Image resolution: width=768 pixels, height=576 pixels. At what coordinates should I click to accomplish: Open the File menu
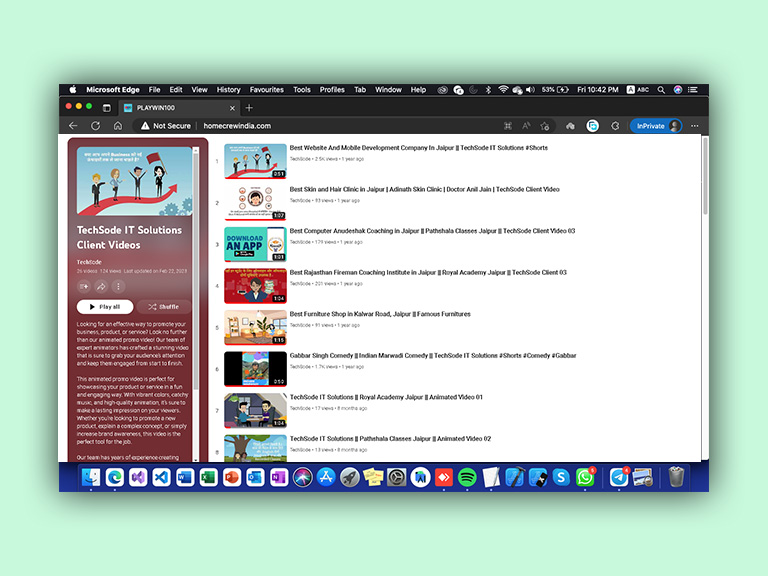pyautogui.click(x=154, y=90)
